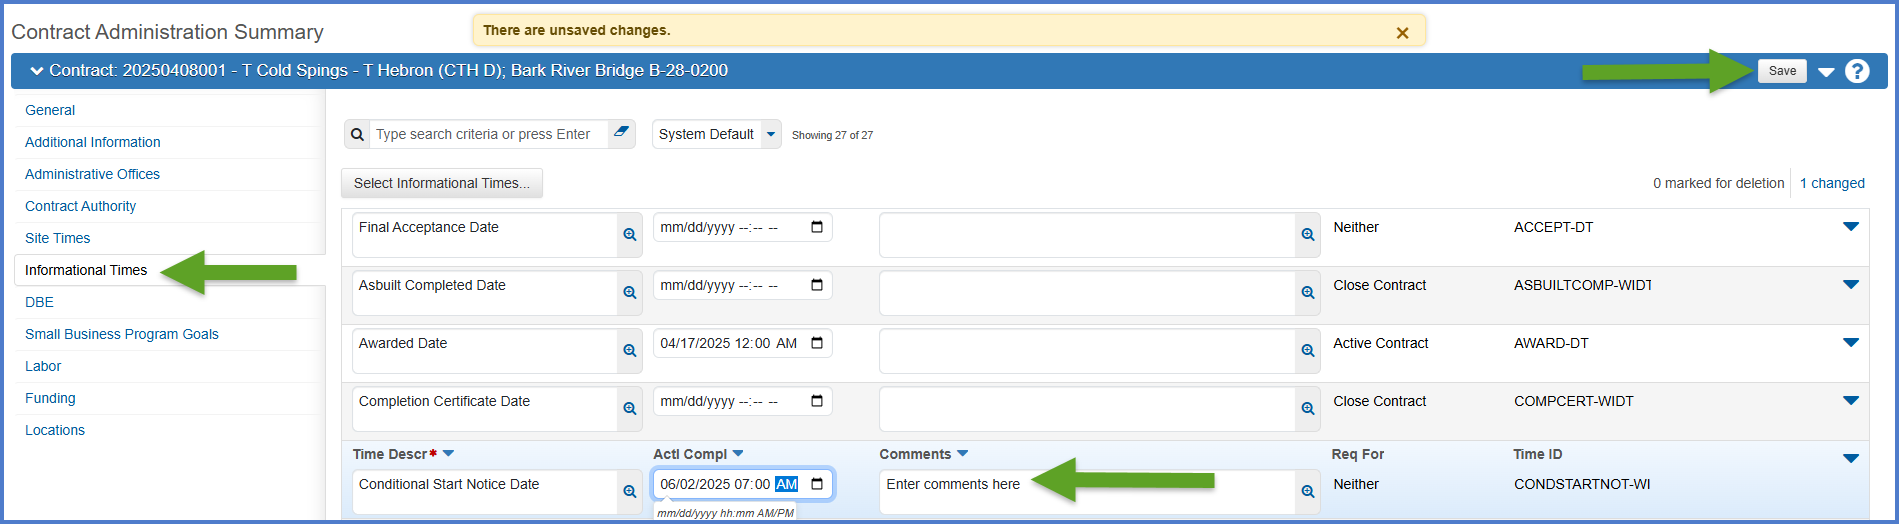This screenshot has height=524, width=1899.
Task: Click Select Informational Times button
Action: 441,183
